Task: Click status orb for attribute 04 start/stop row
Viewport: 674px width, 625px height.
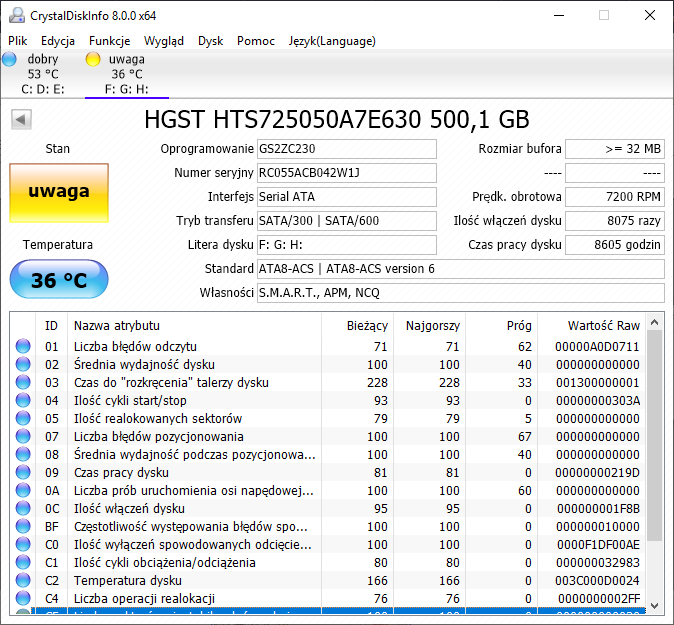Action: [x=23, y=400]
